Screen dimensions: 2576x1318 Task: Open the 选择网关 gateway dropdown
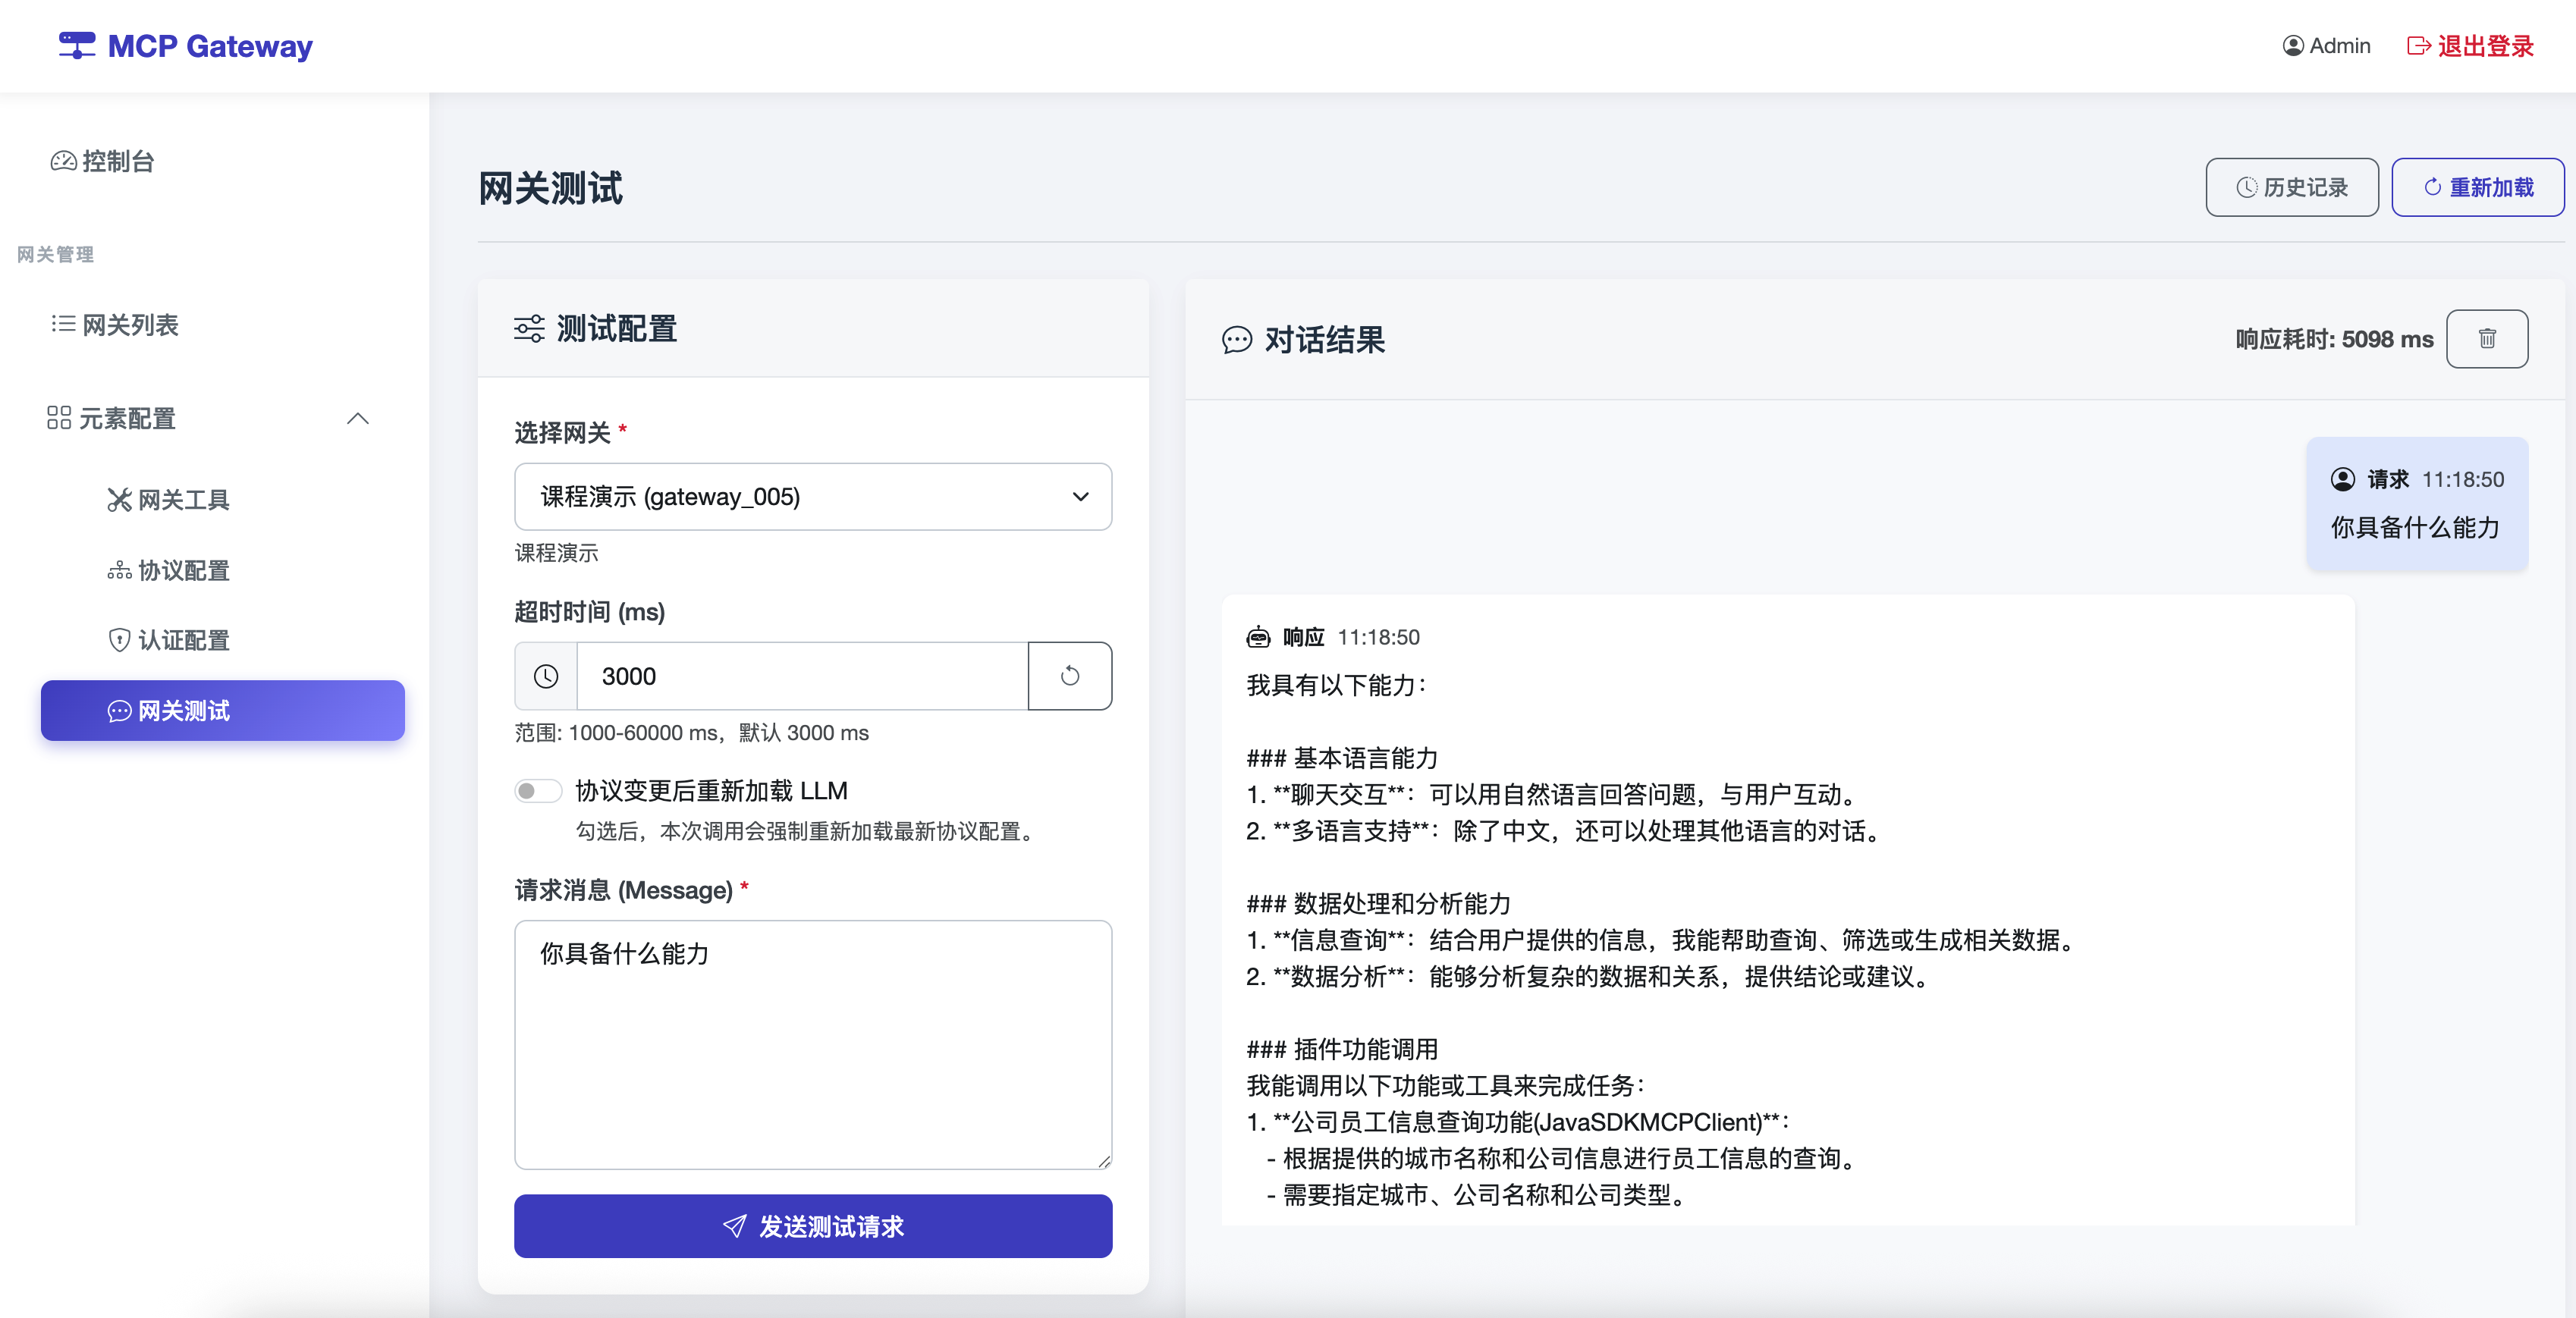(x=812, y=497)
